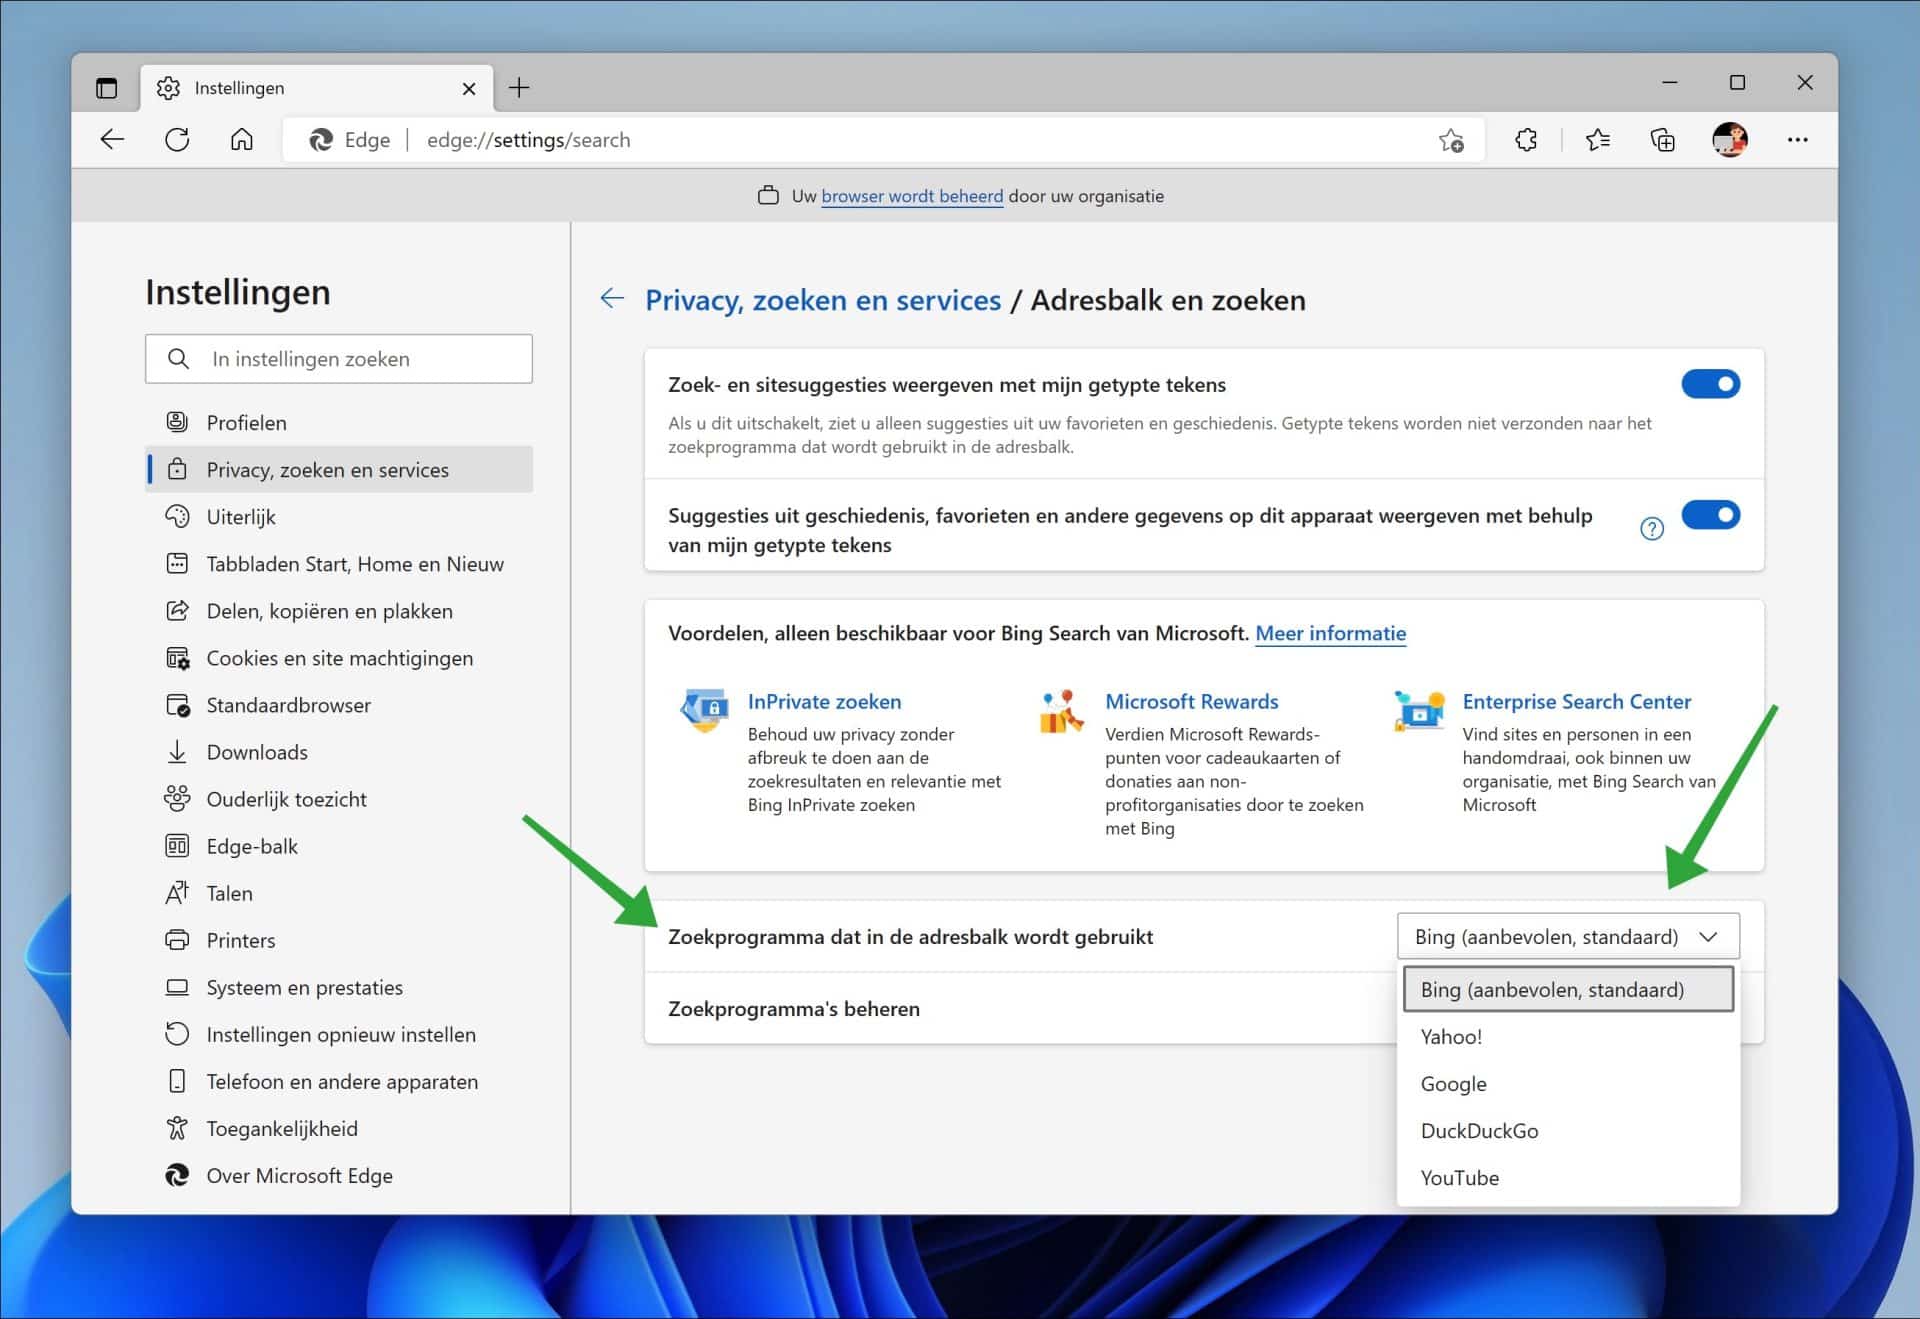This screenshot has width=1920, height=1319.
Task: Click the Uiterlijk sidebar icon
Action: 177,517
